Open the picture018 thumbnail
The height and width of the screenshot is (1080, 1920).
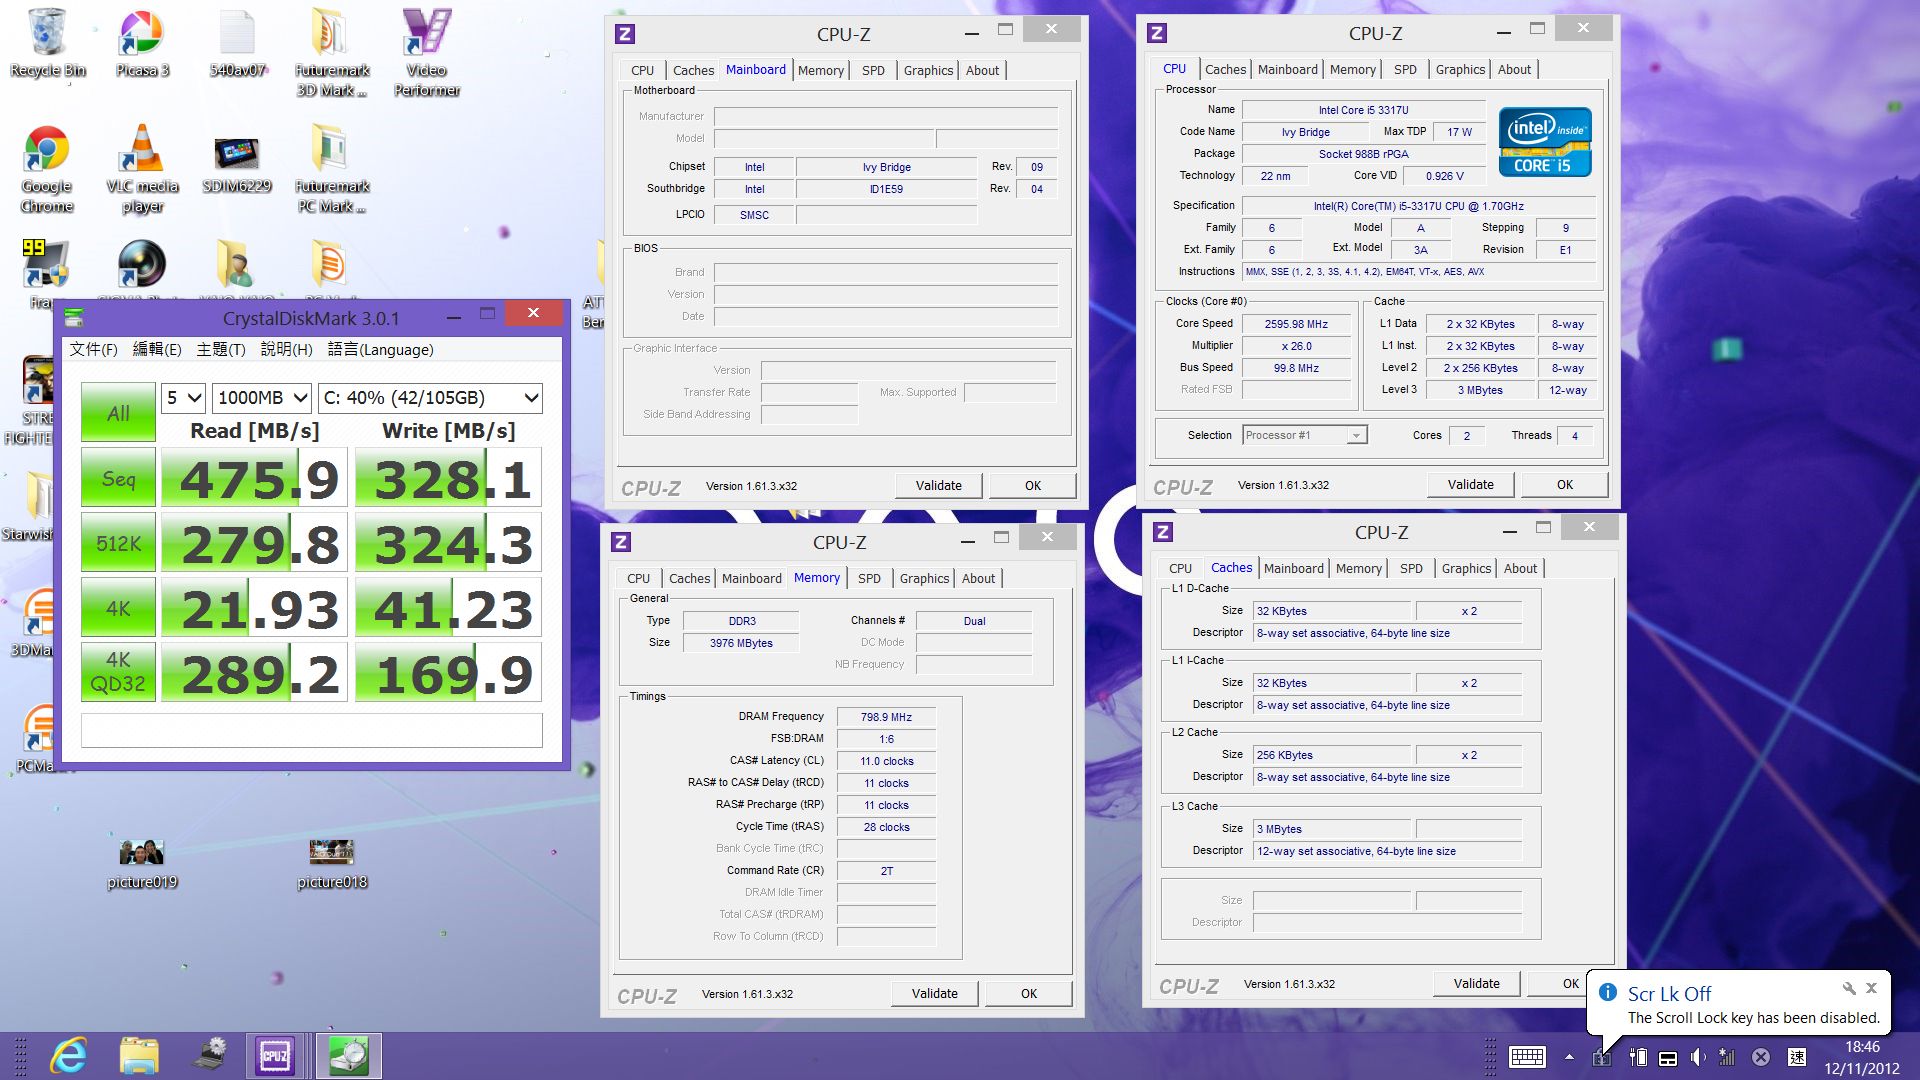tap(332, 864)
